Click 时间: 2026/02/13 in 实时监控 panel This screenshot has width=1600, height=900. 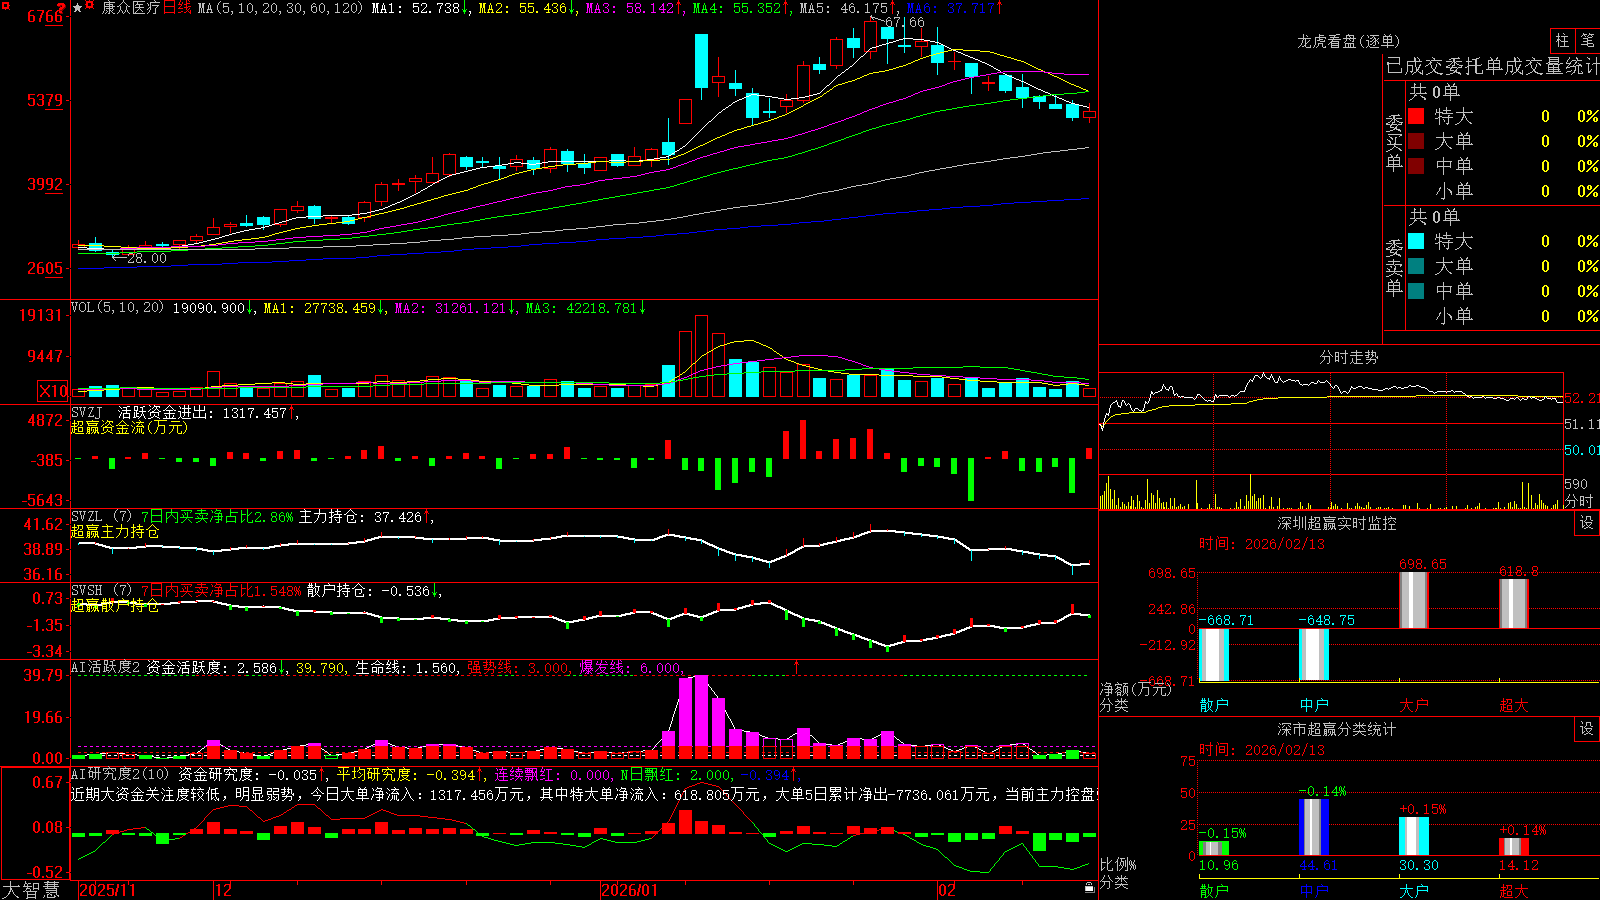1262,544
